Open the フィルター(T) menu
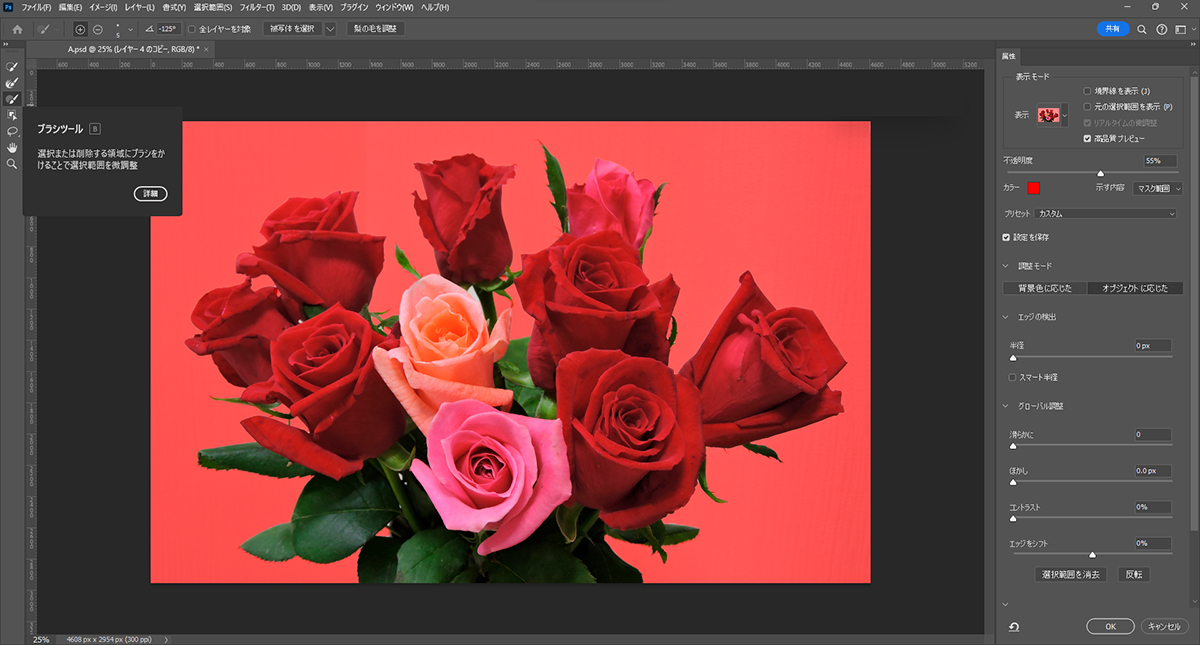Screen dimensions: 1200x645 click(x=257, y=7)
